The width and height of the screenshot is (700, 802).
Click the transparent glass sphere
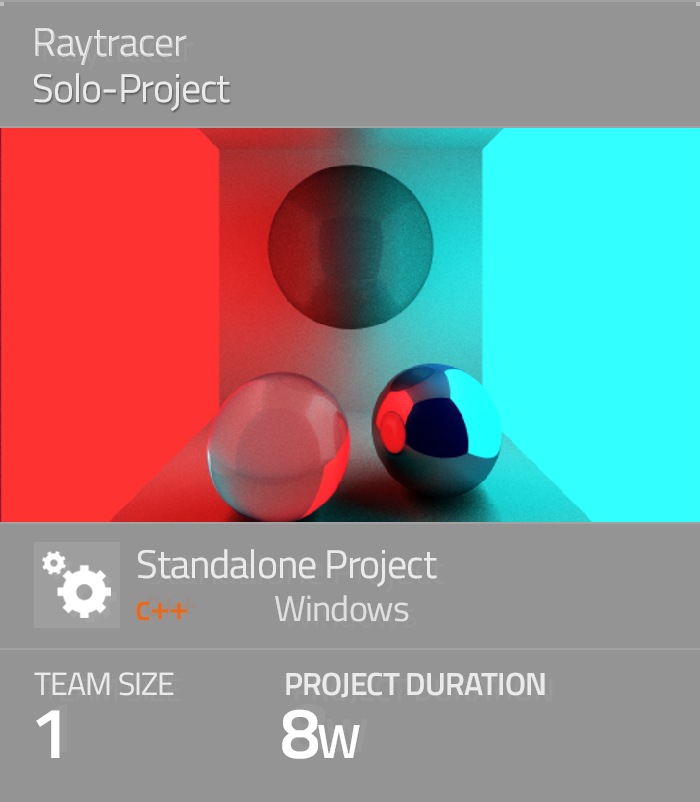point(278,445)
